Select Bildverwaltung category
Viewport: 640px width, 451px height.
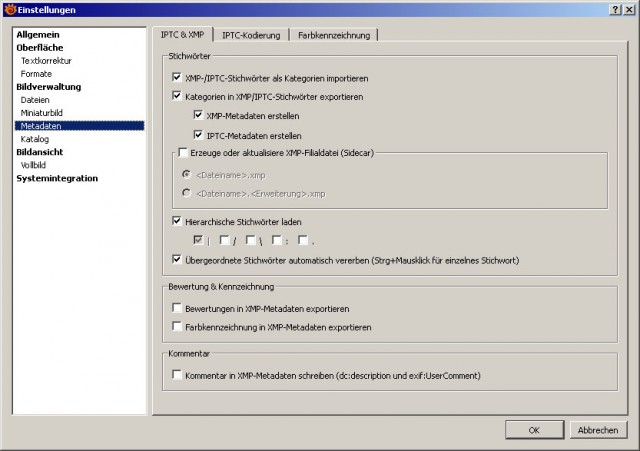(49, 87)
